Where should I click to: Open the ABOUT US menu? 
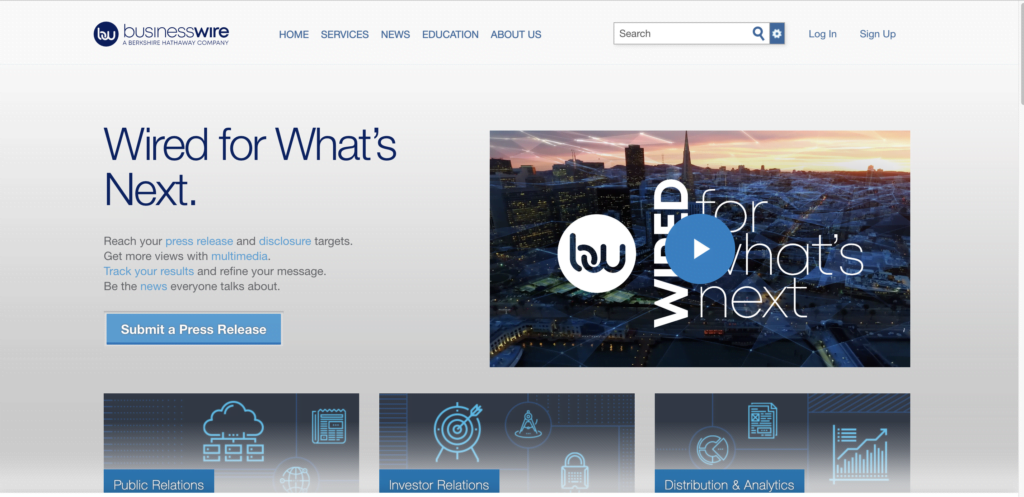coord(516,35)
